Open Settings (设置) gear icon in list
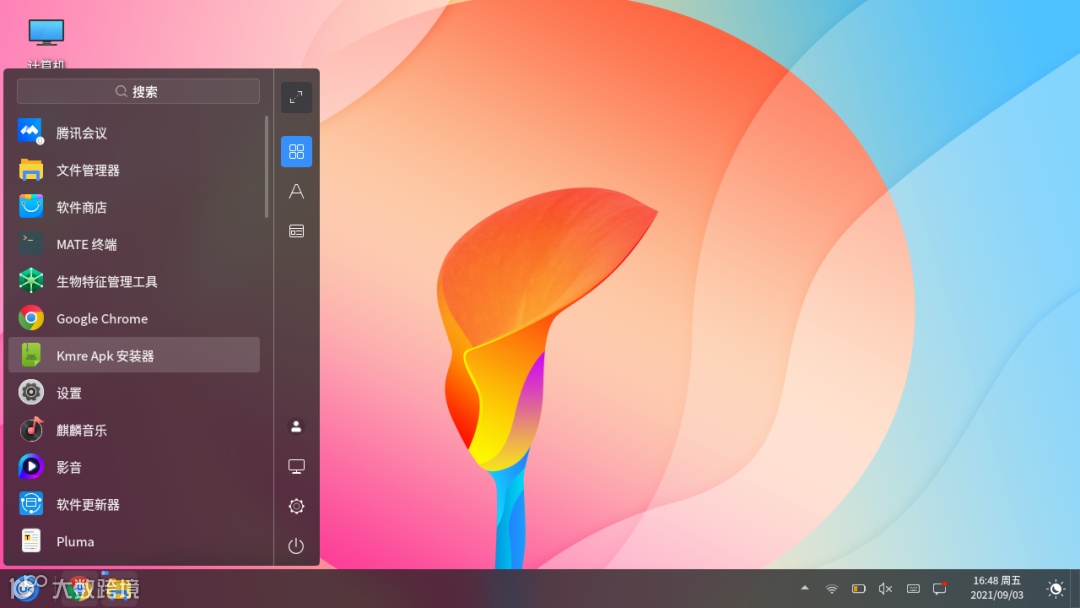The image size is (1080, 608). click(x=30, y=392)
